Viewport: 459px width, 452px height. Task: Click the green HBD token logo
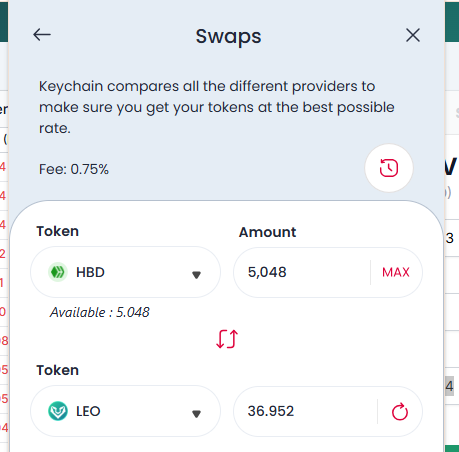coord(58,272)
